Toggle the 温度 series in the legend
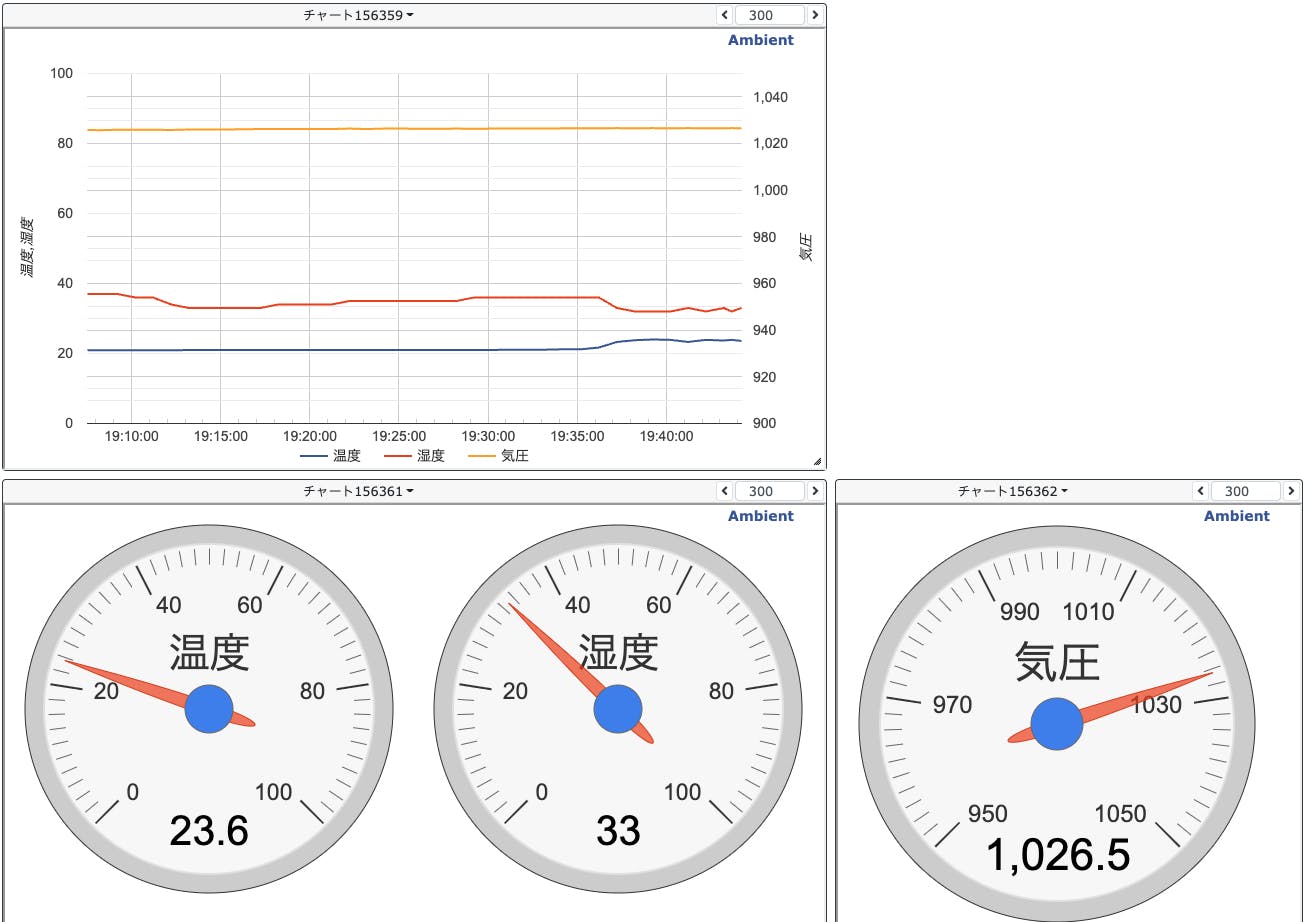1308x922 pixels. [x=331, y=456]
